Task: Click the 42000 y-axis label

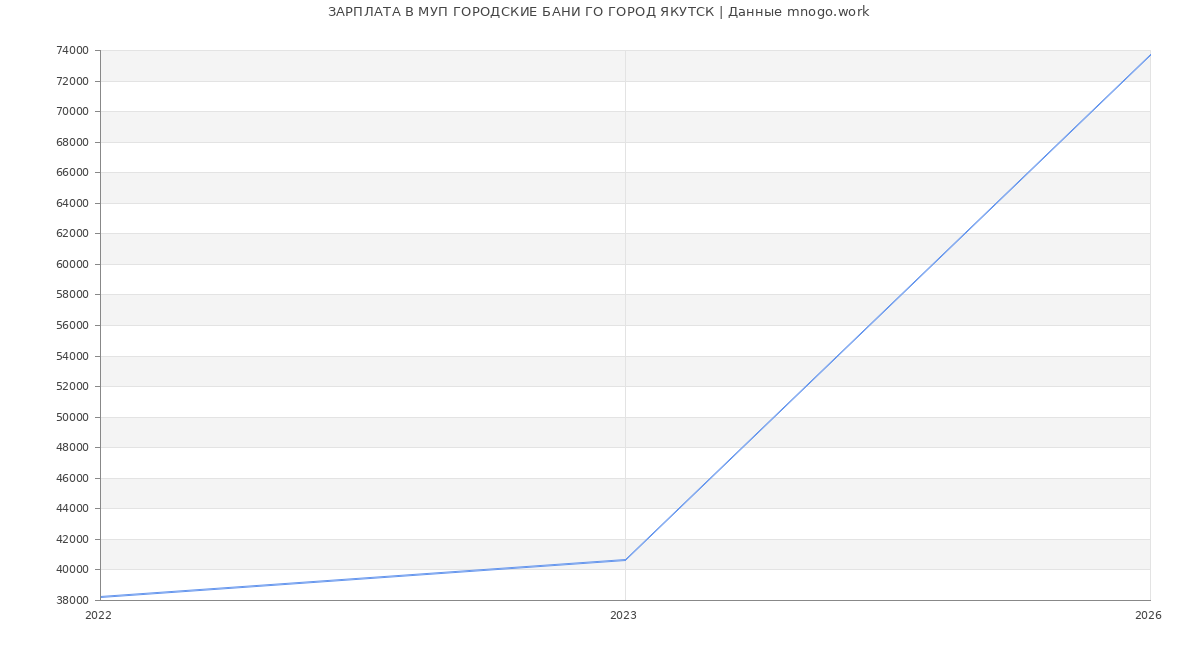Action: [73, 539]
